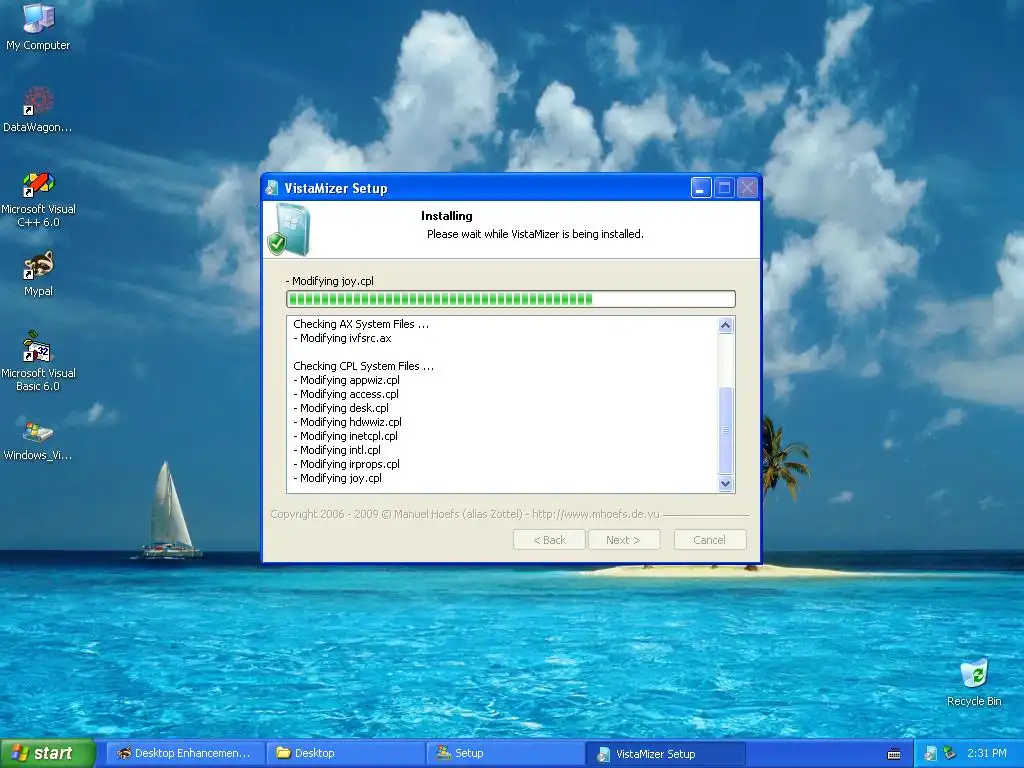Click the installation progress bar
The image size is (1024, 768).
(511, 299)
